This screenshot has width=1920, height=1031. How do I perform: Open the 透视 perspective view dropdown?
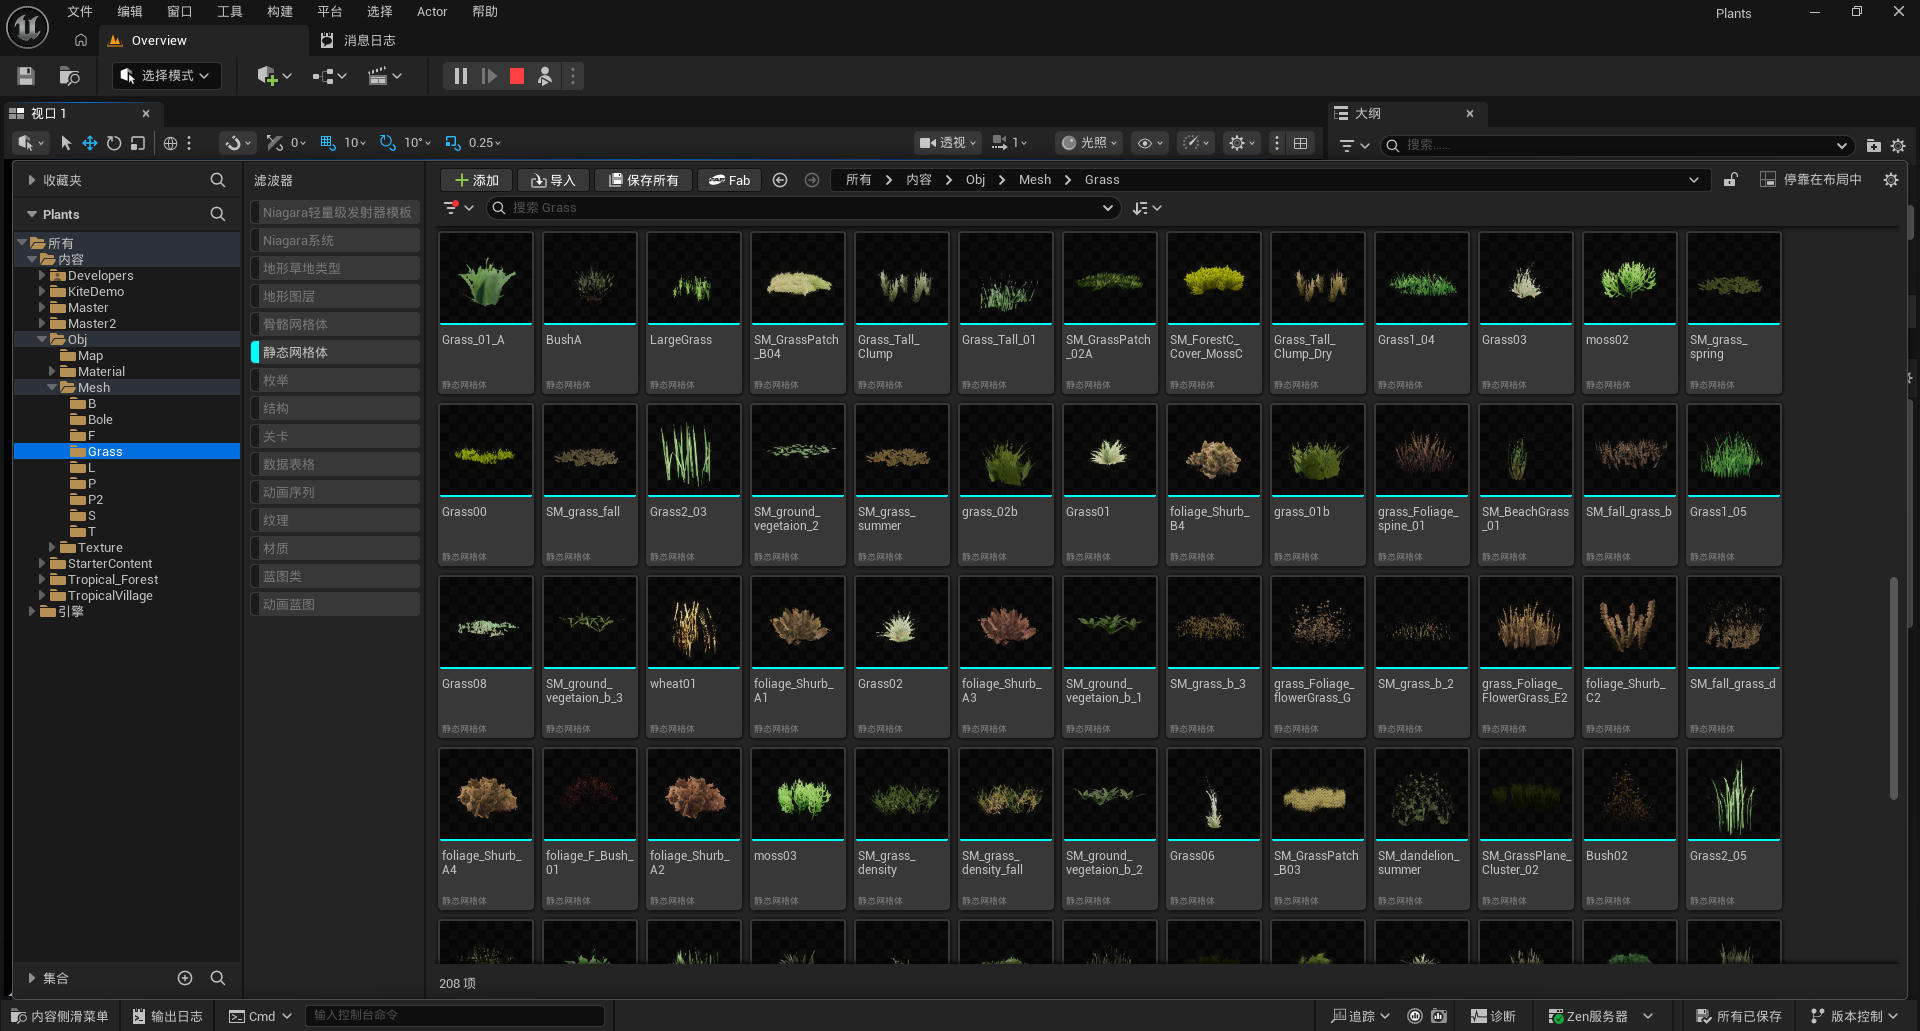tap(948, 143)
